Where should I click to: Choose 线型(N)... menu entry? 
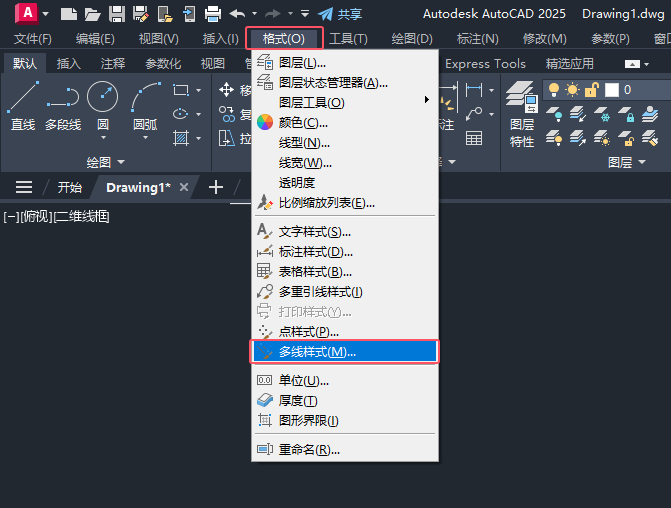click(x=345, y=143)
